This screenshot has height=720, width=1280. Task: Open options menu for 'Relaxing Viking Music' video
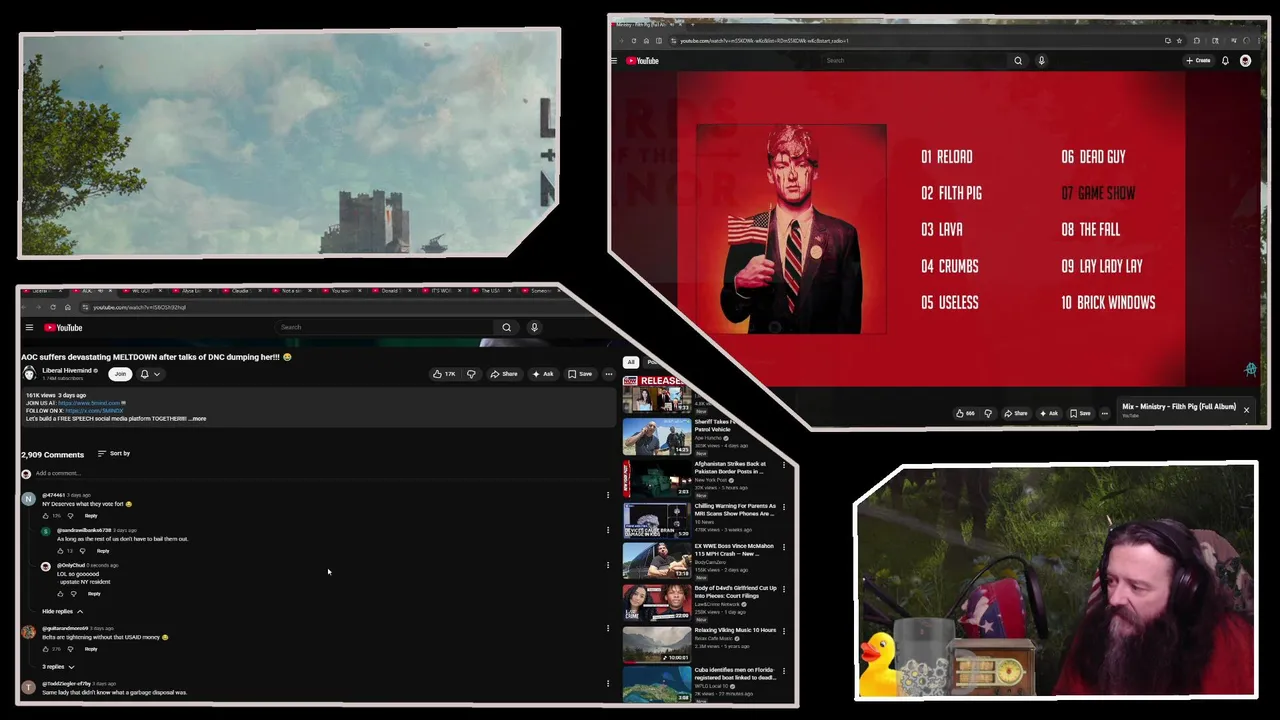point(784,632)
